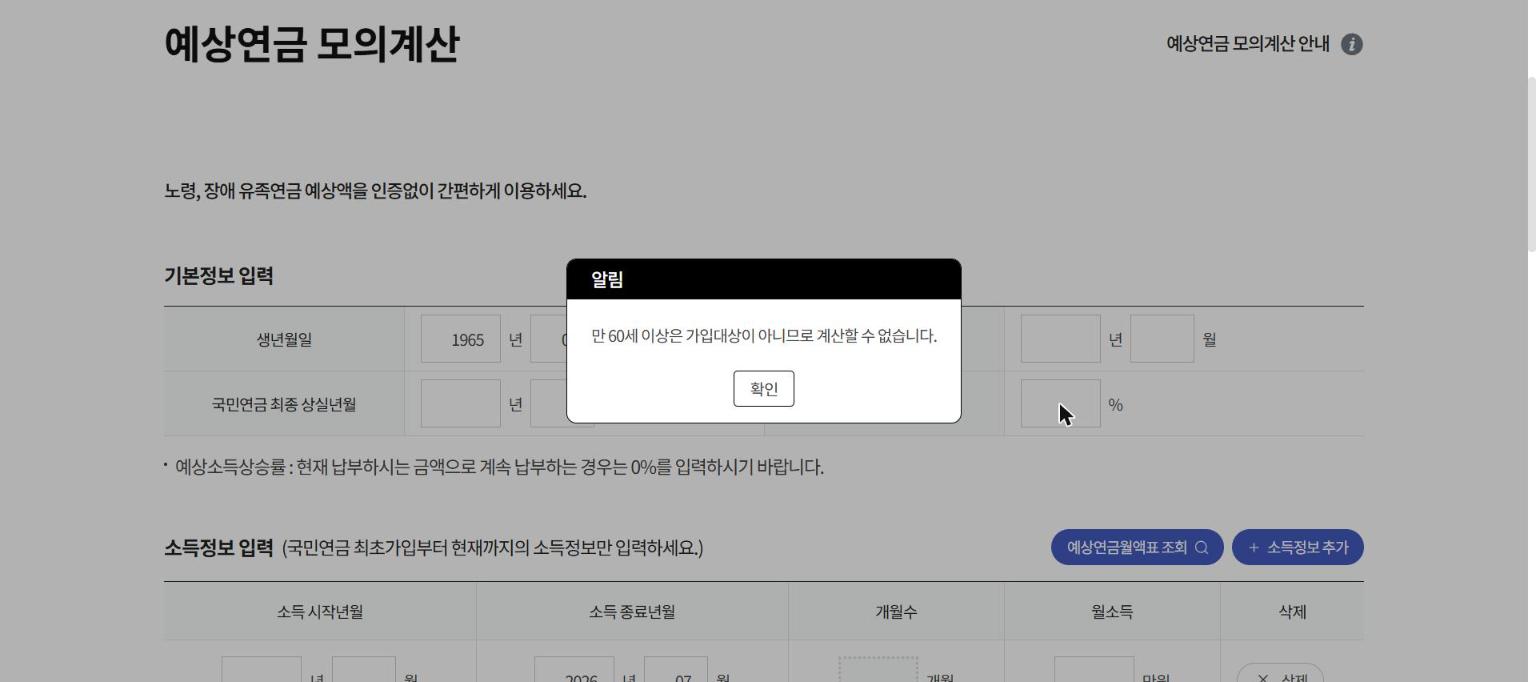The width and height of the screenshot is (1536, 682).
Task: Click the 소득정보 입력 section heading
Action: (x=218, y=547)
